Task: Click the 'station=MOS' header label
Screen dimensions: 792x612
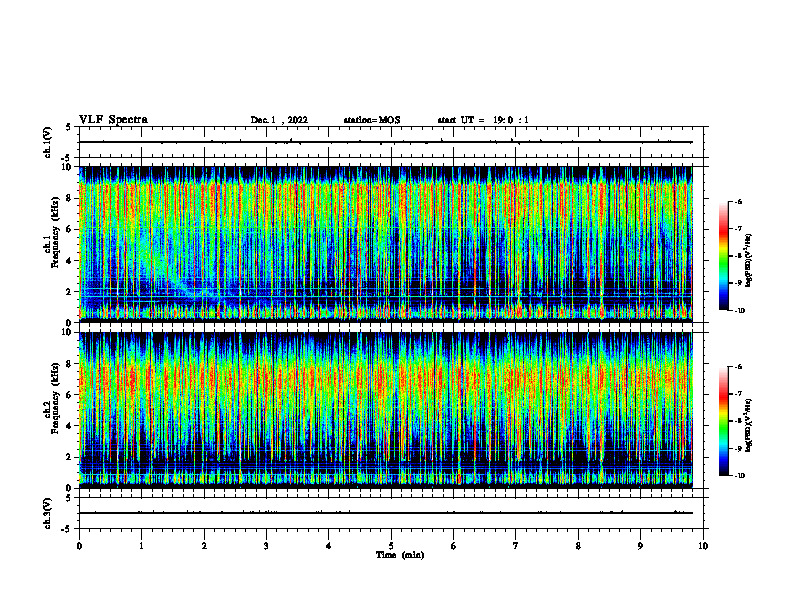Action: [372, 120]
